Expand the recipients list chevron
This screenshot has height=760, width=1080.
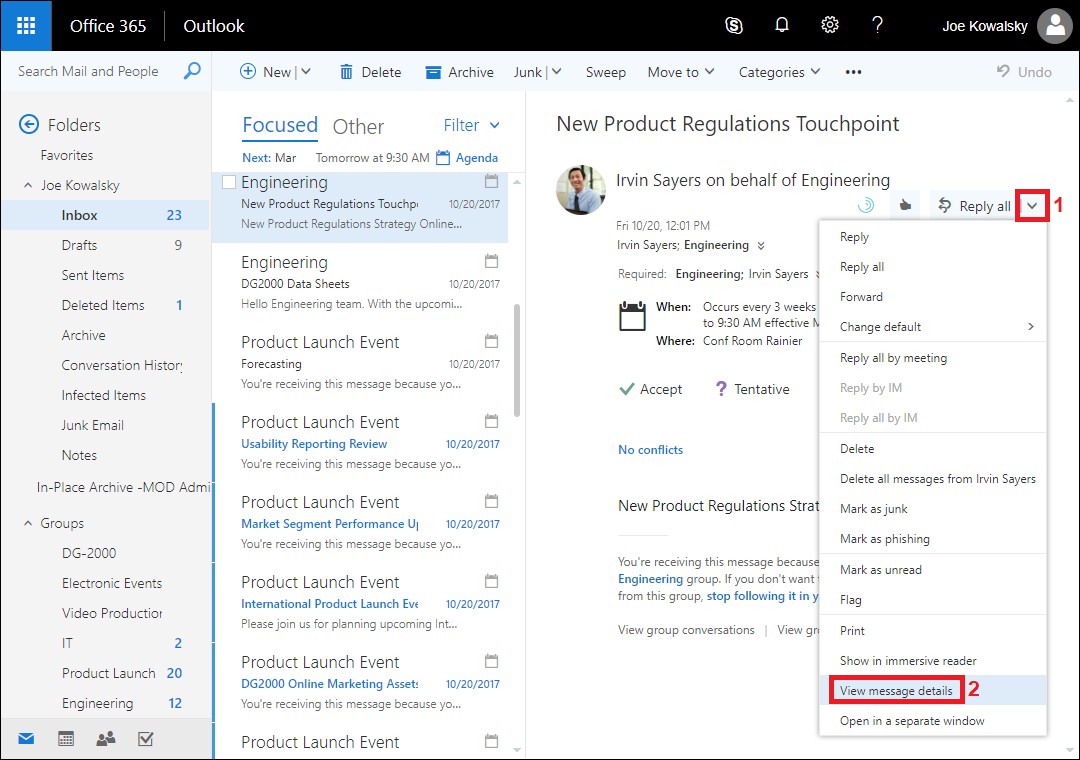761,245
